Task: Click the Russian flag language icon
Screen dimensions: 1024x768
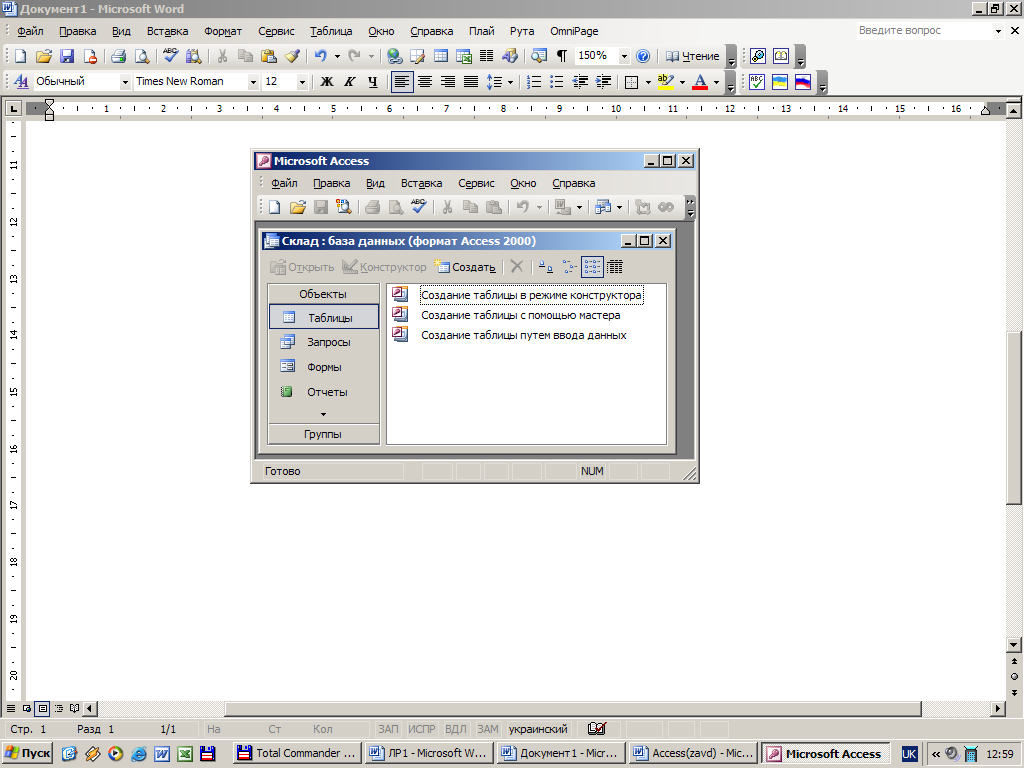Action: click(x=803, y=82)
